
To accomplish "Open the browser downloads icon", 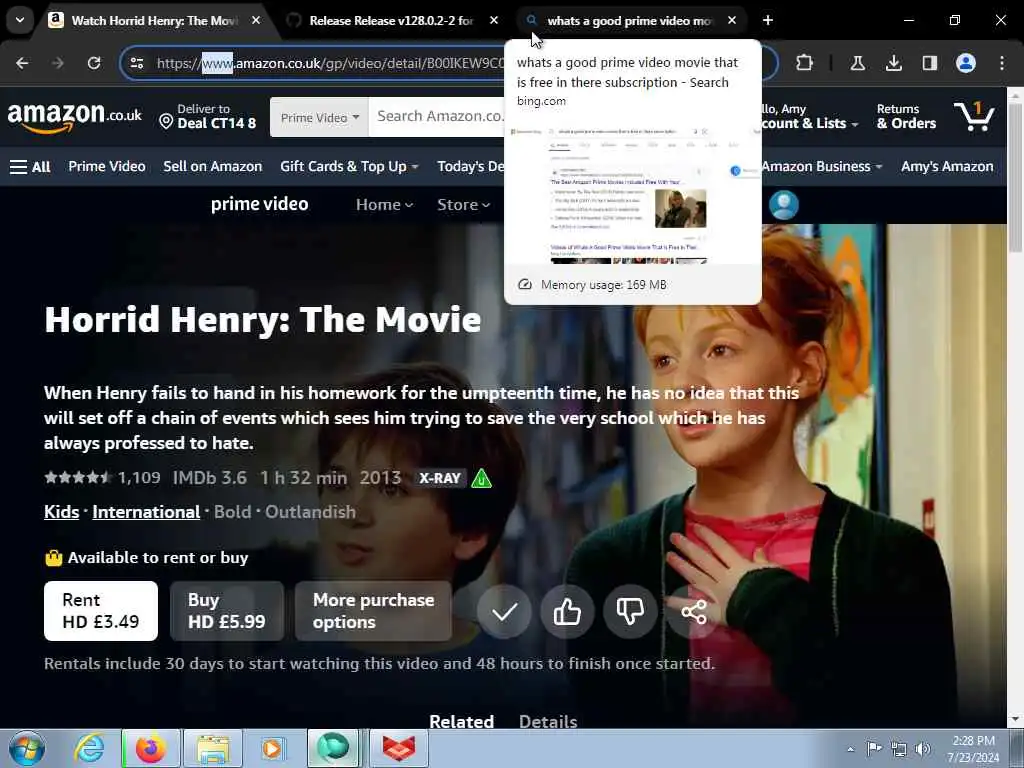I will click(893, 63).
